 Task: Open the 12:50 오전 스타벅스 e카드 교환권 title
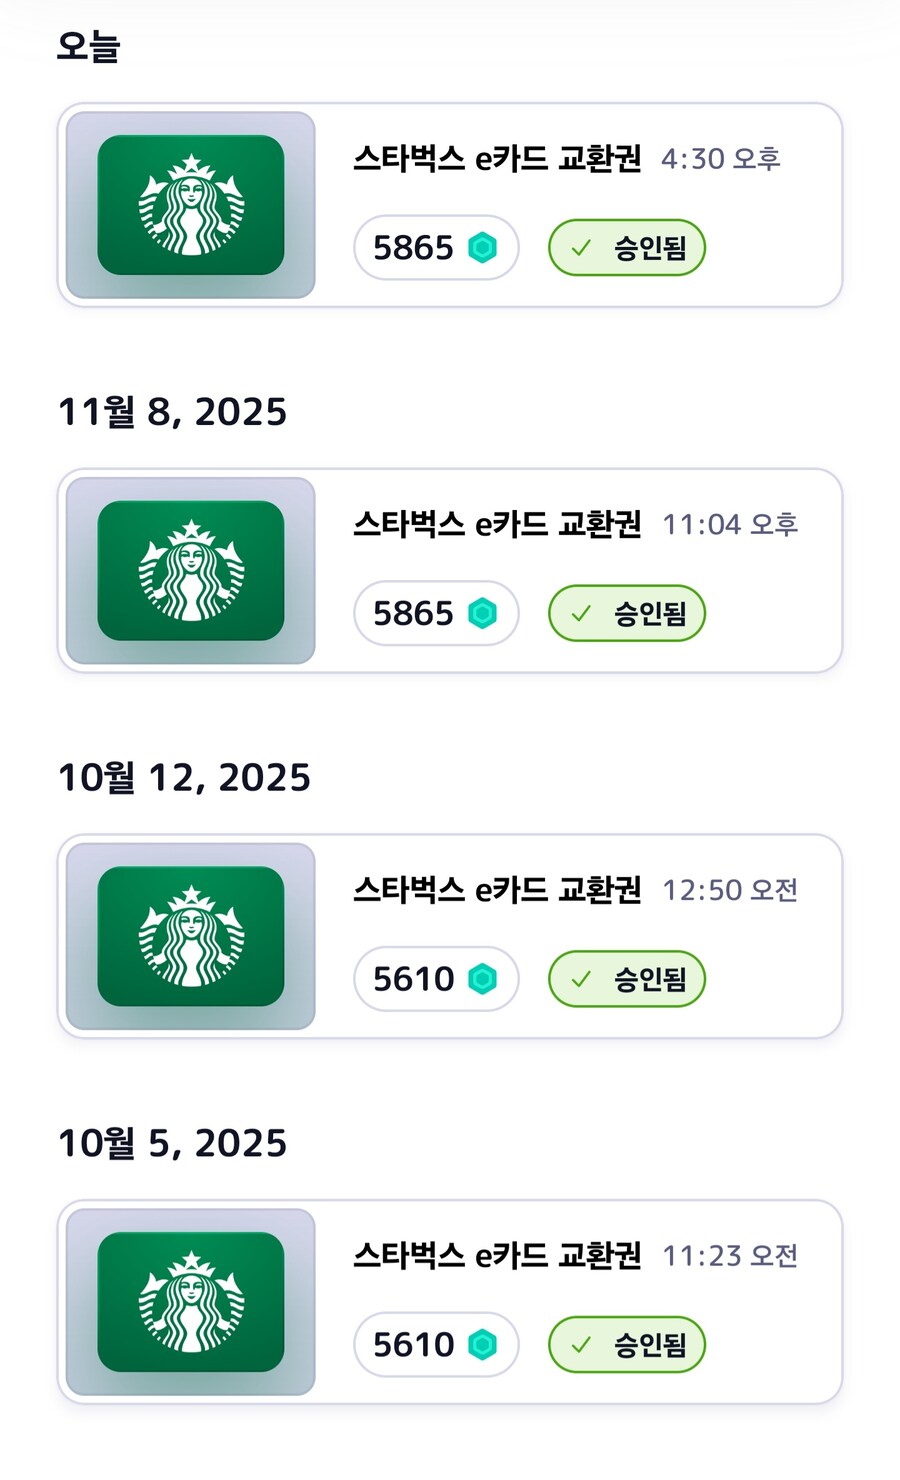(497, 890)
